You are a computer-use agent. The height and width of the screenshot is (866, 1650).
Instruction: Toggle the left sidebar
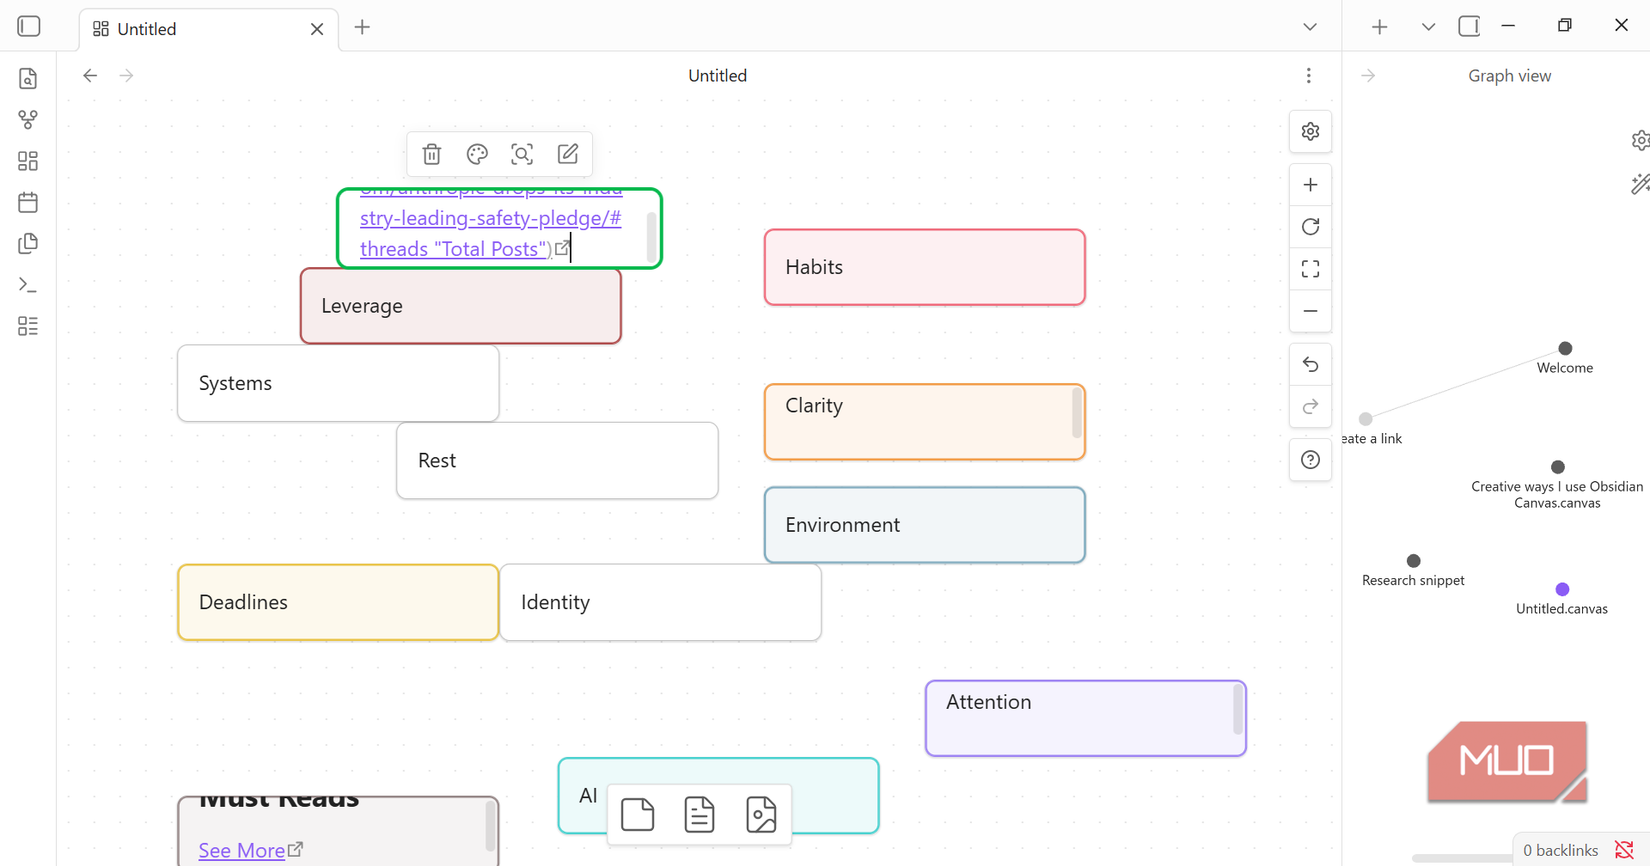(29, 27)
